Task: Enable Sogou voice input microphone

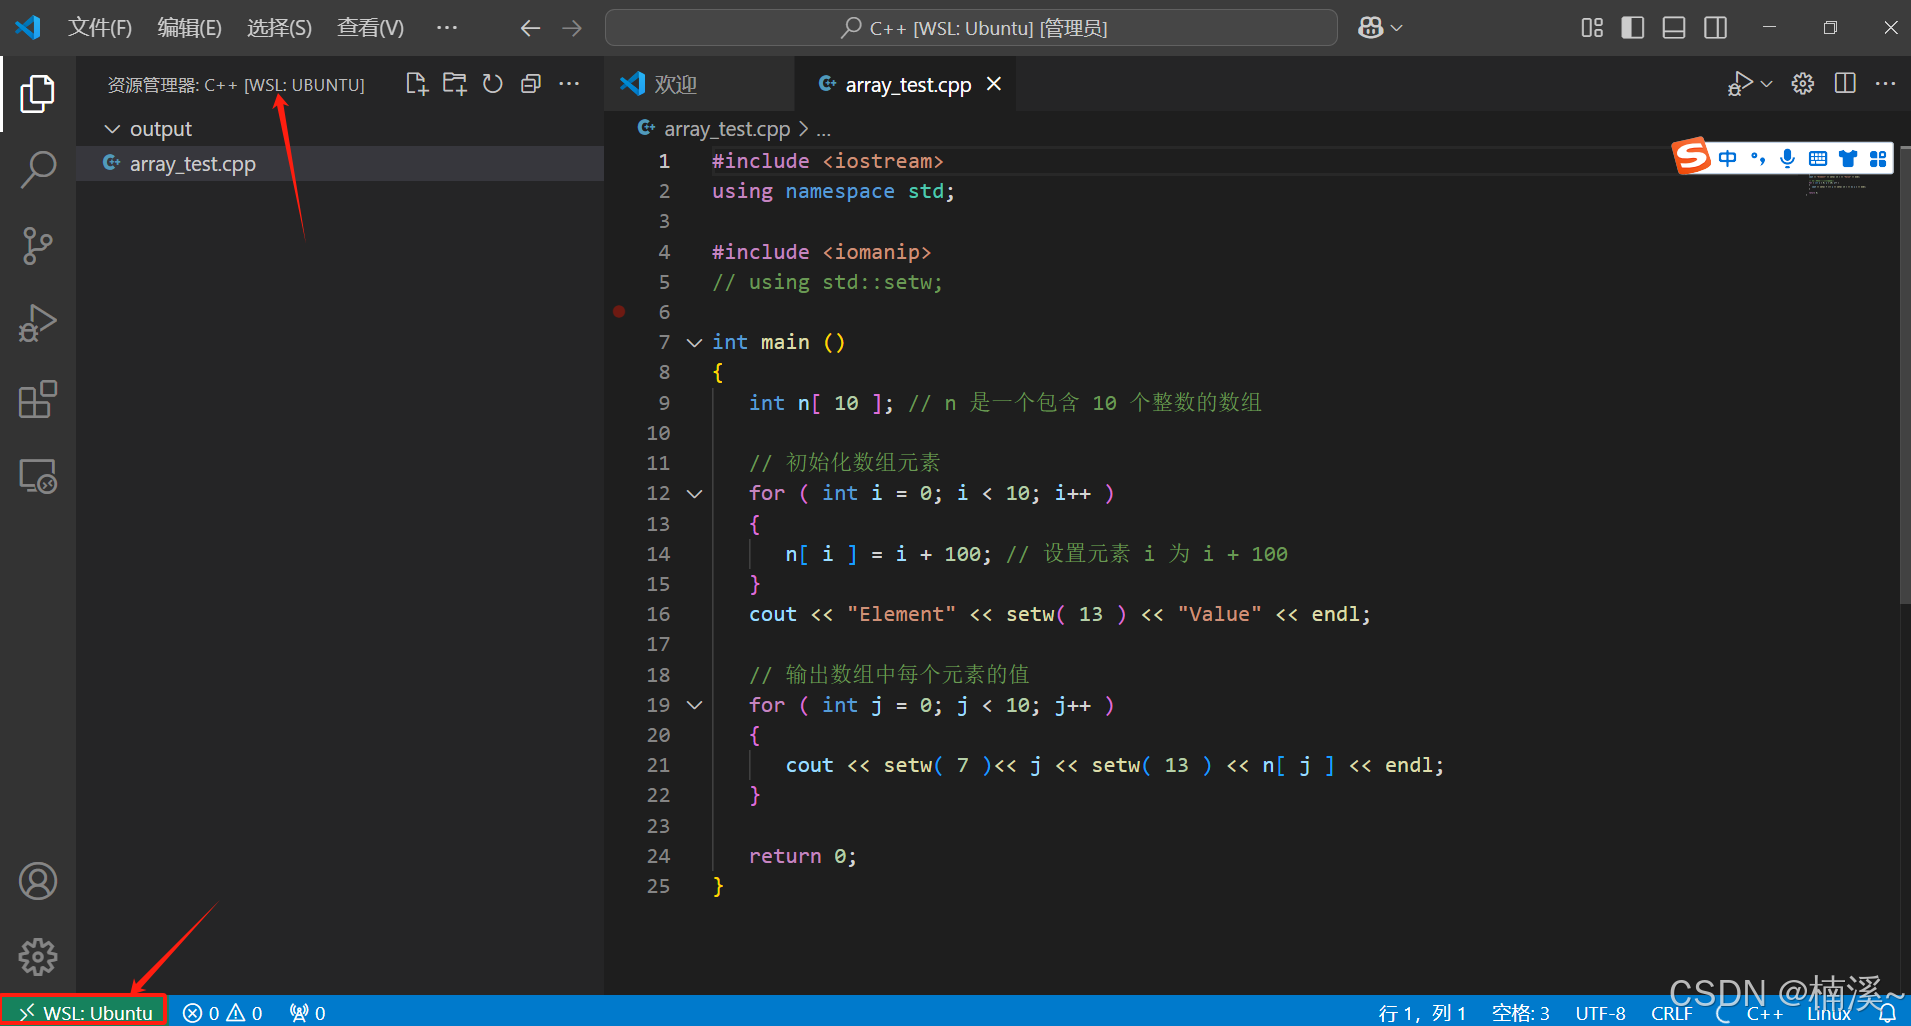Action: [1788, 158]
